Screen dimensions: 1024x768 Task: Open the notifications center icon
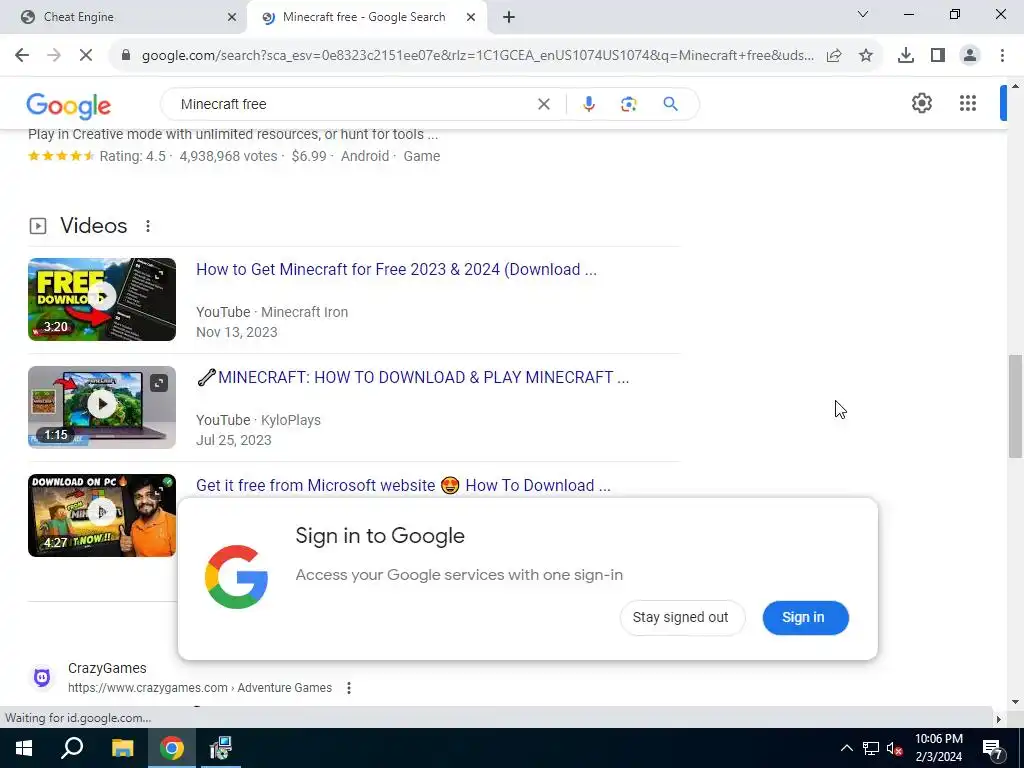point(993,748)
